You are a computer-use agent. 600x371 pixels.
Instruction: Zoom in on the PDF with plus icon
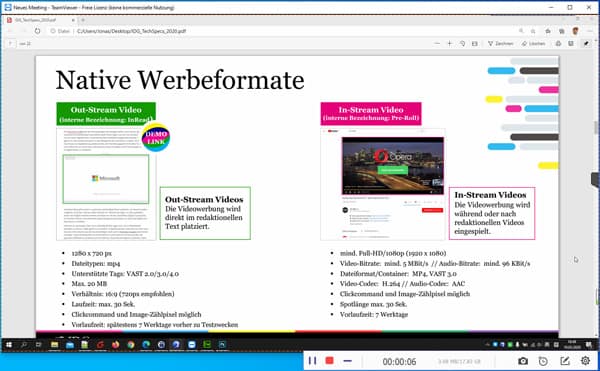tap(450, 44)
